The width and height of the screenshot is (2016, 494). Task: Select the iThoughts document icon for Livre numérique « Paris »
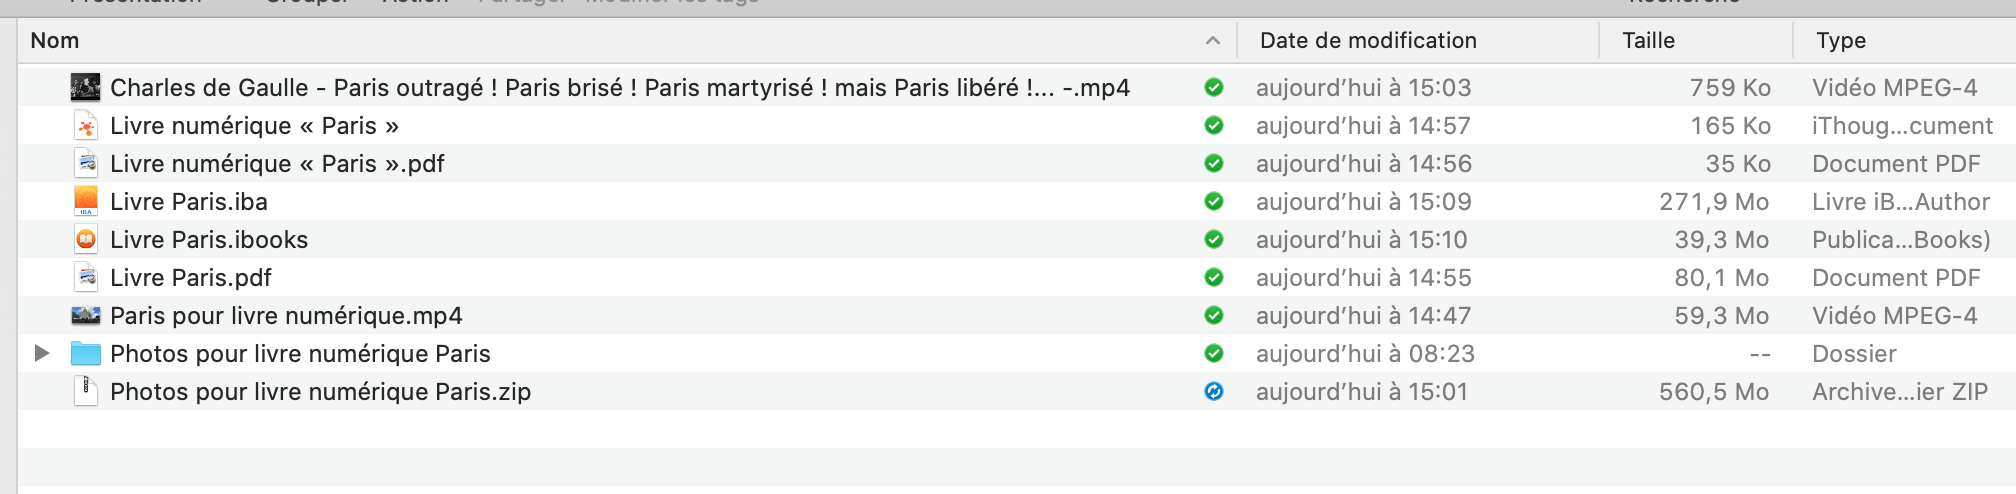click(x=86, y=126)
